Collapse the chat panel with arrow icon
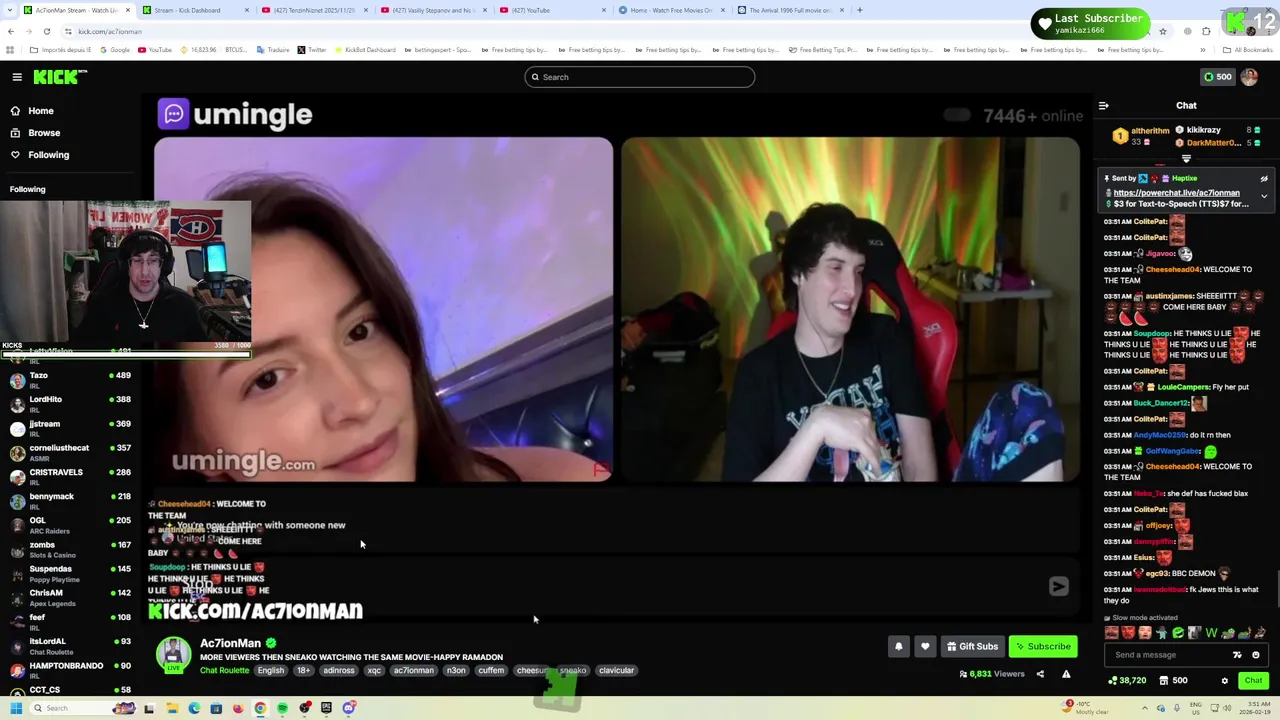The height and width of the screenshot is (720, 1280). click(1103, 105)
